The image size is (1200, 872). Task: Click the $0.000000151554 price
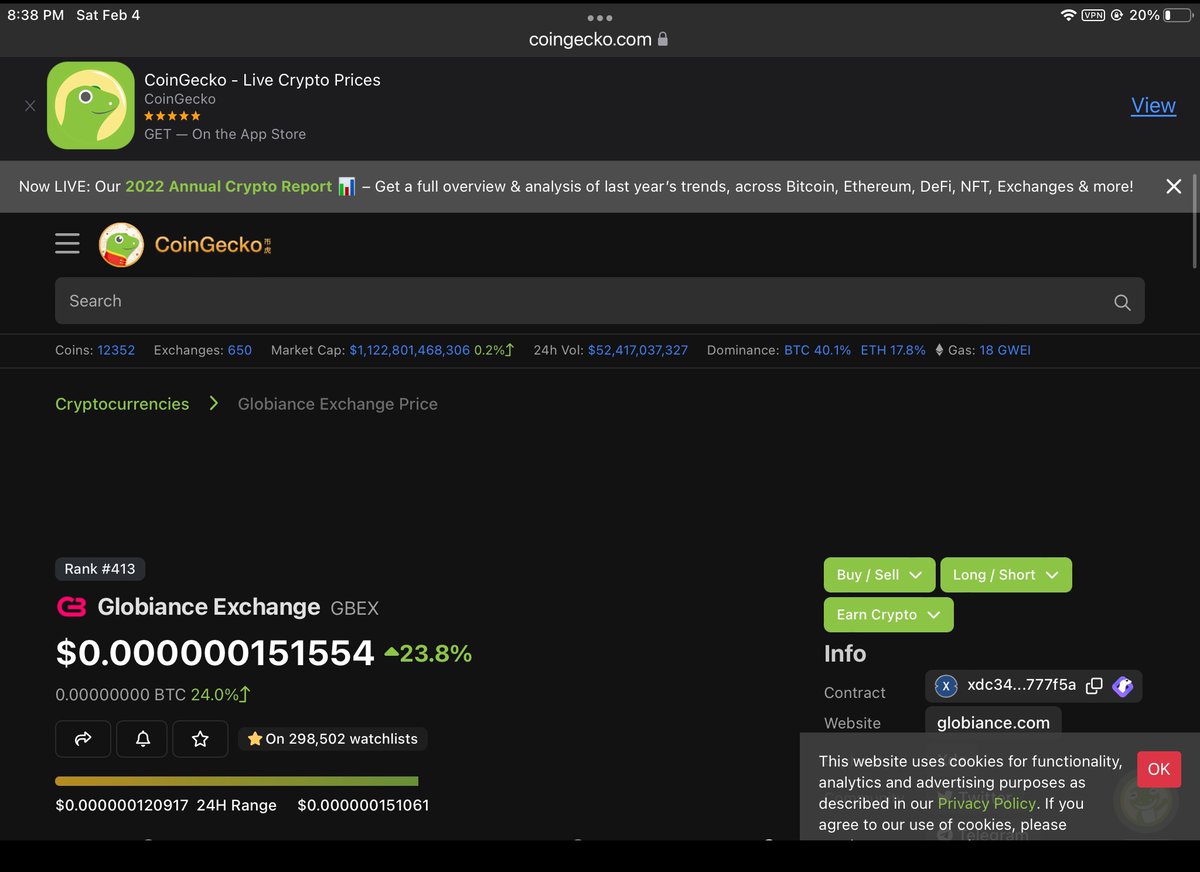click(x=215, y=653)
